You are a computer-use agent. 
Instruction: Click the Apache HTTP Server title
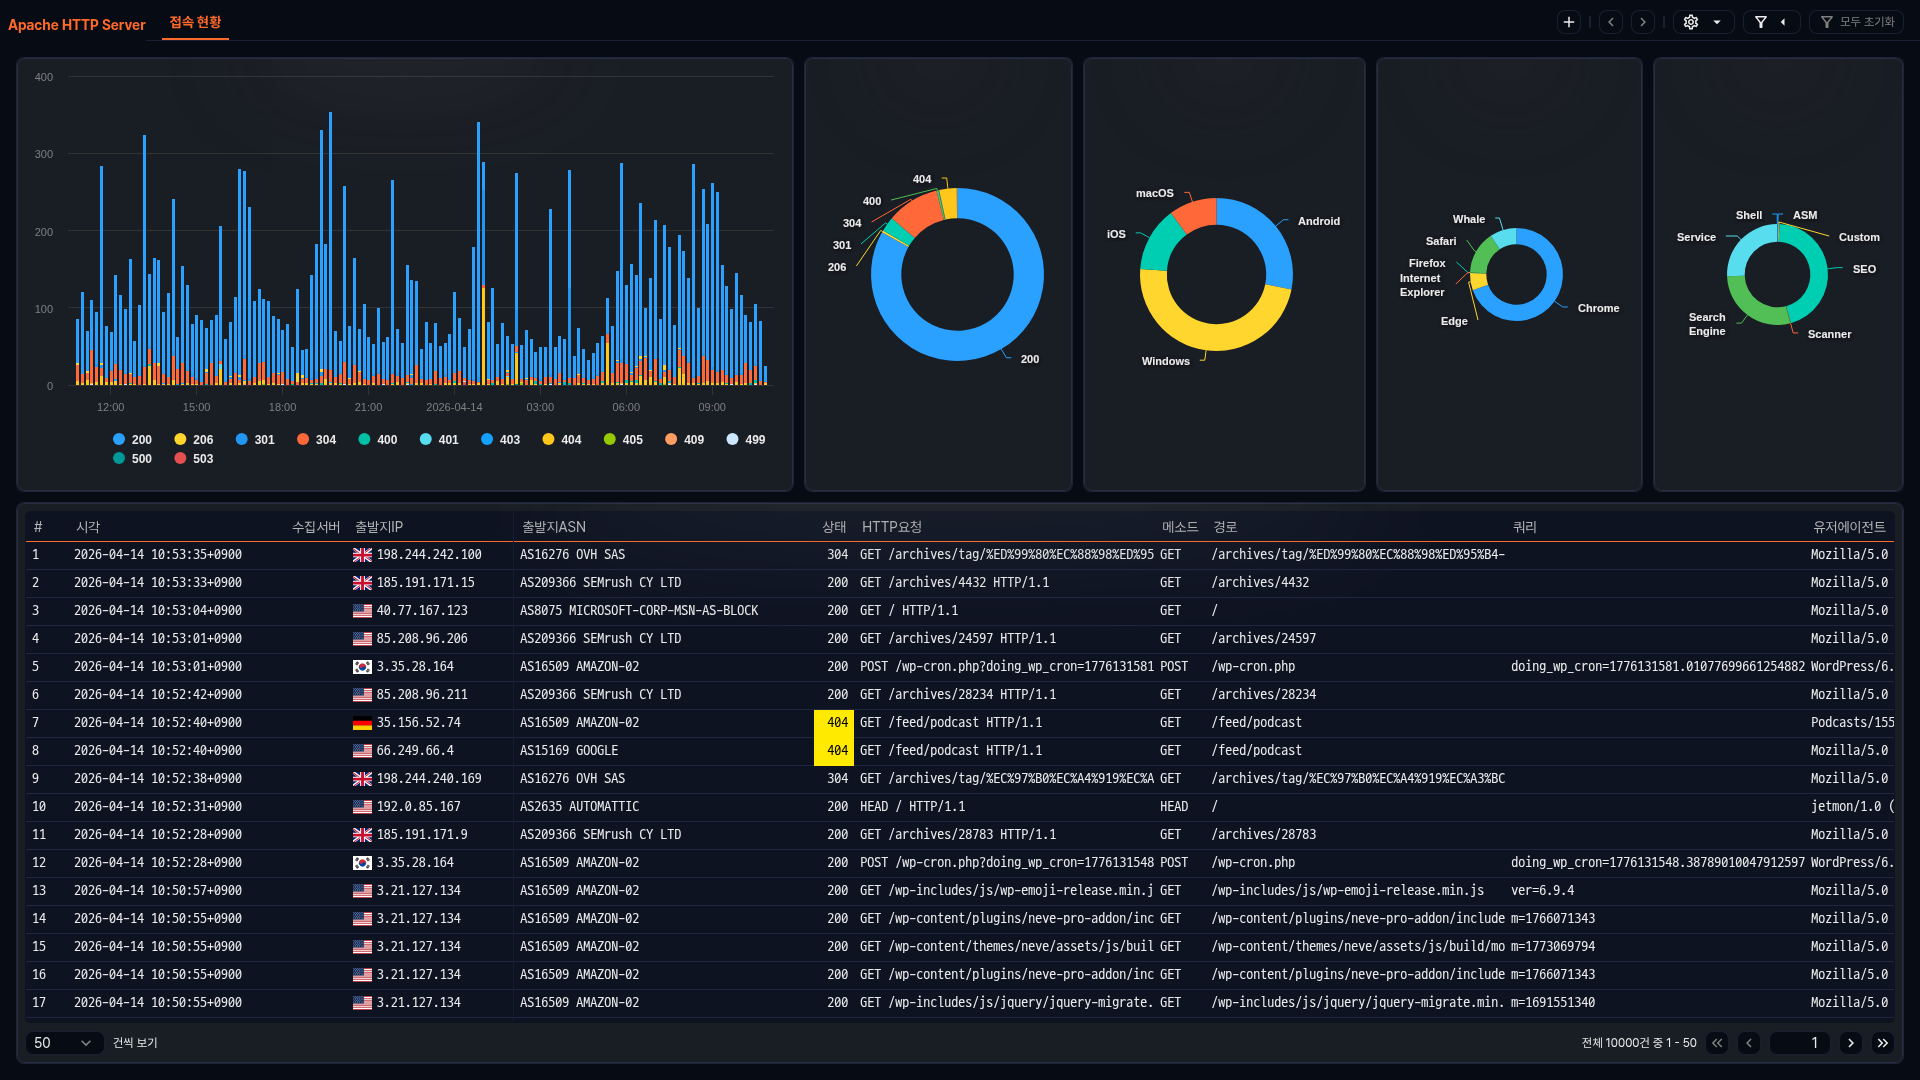point(77,25)
